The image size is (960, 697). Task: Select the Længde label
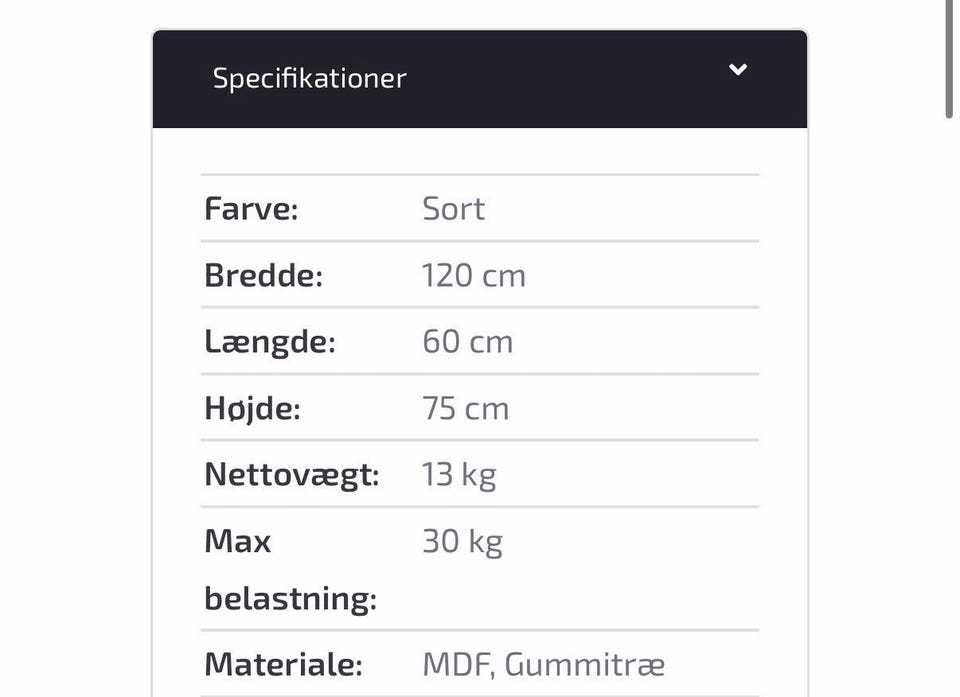coord(269,342)
